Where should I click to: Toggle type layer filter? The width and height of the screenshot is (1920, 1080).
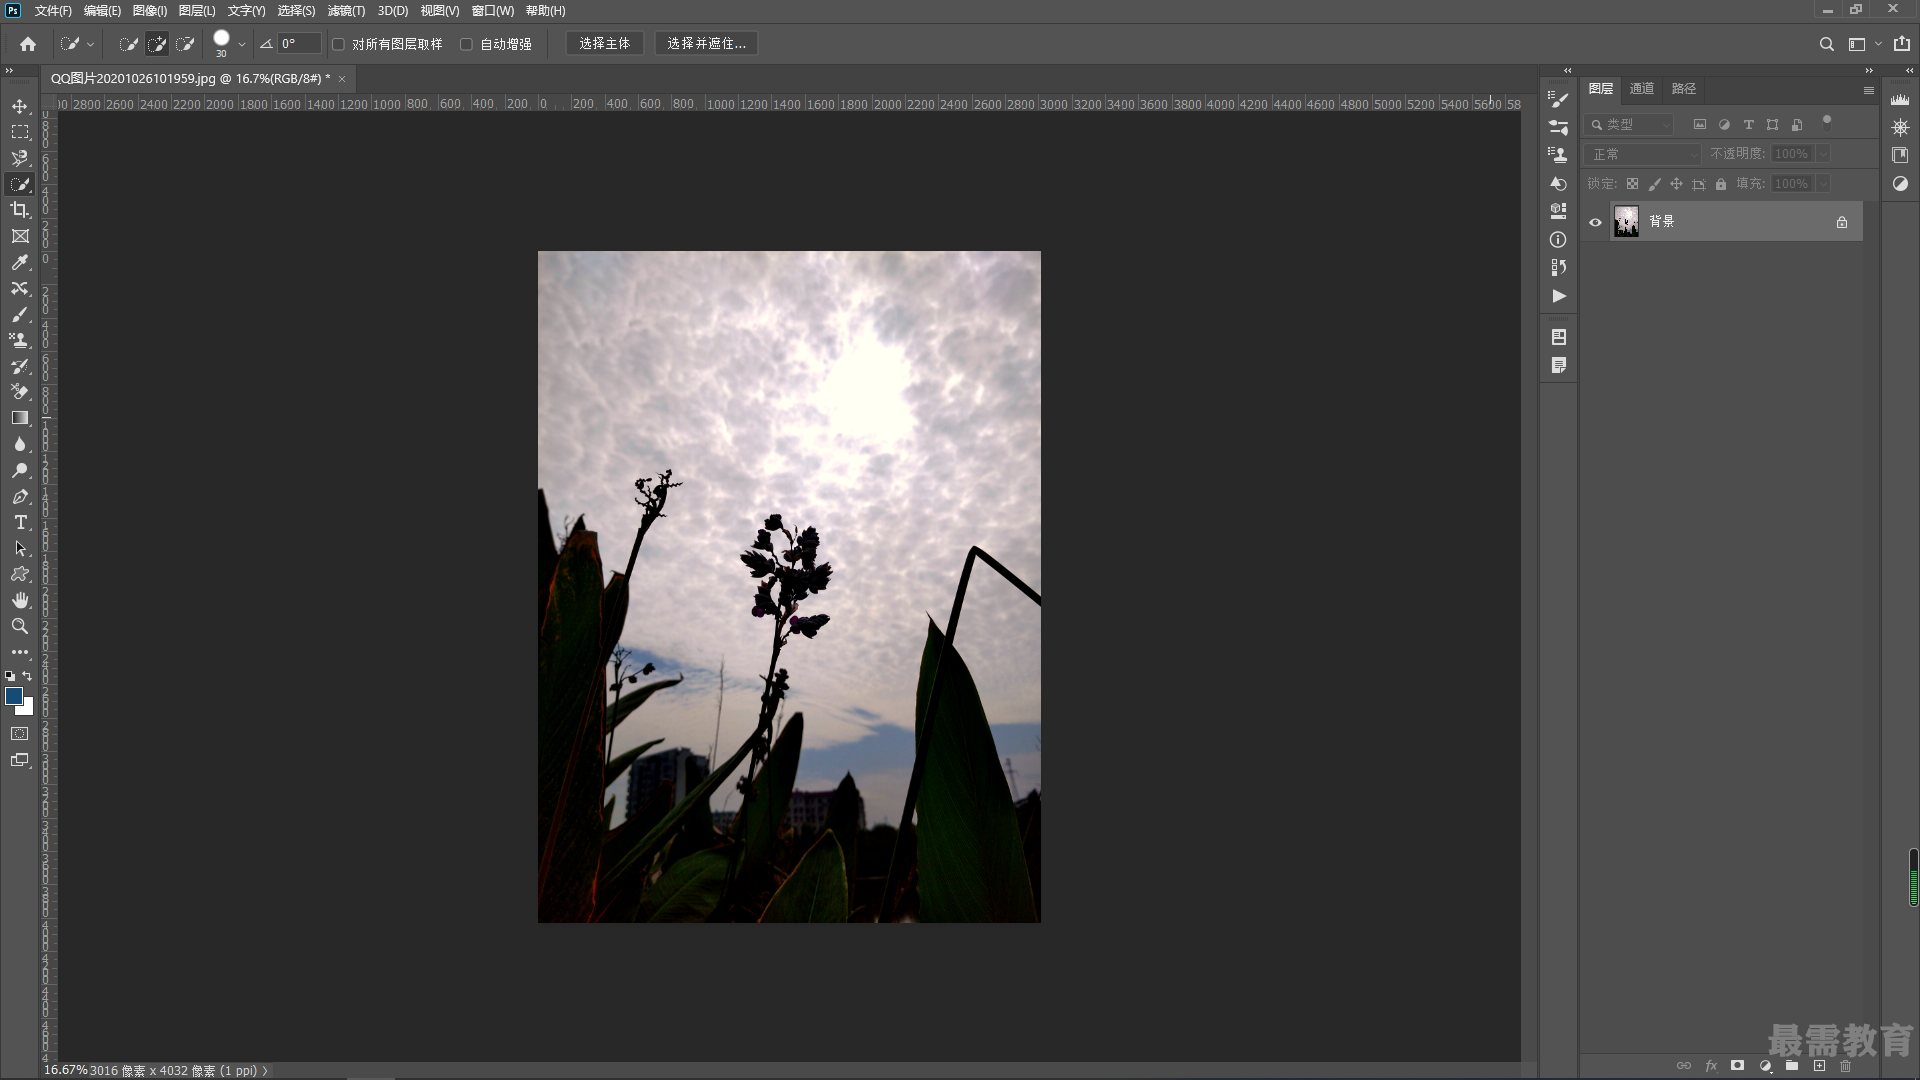(1748, 125)
